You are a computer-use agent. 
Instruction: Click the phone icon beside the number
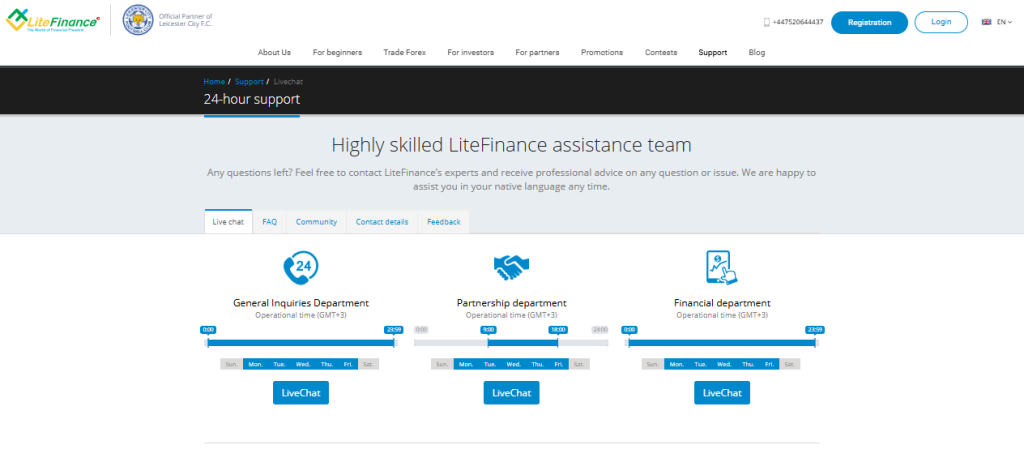767,22
